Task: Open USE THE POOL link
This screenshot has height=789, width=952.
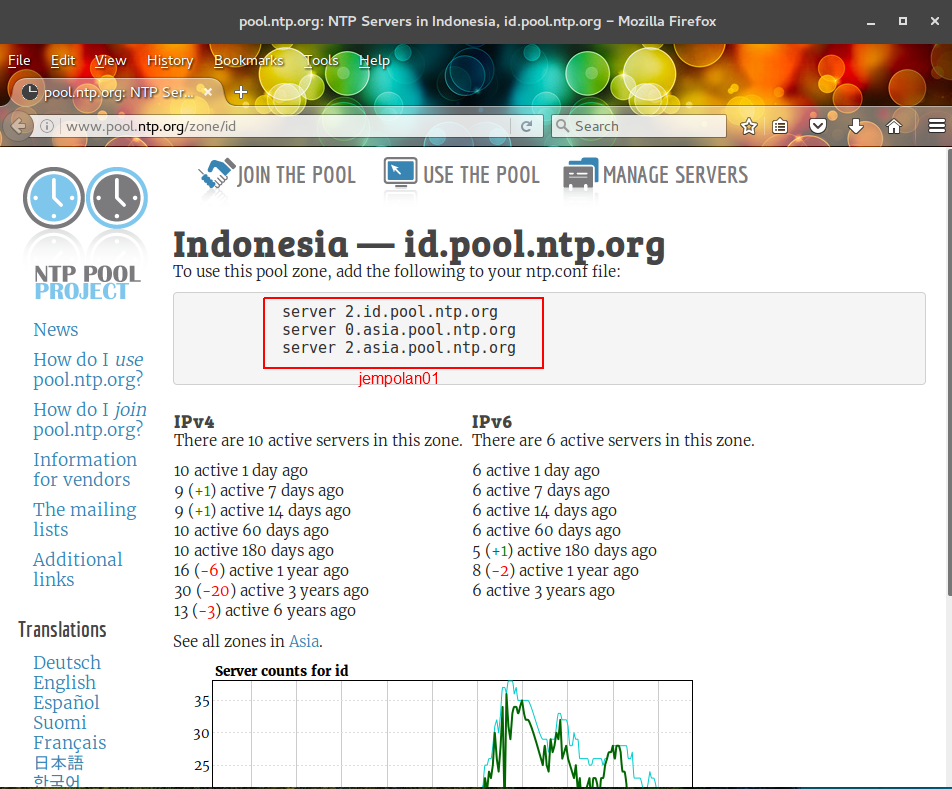Action: tap(481, 175)
